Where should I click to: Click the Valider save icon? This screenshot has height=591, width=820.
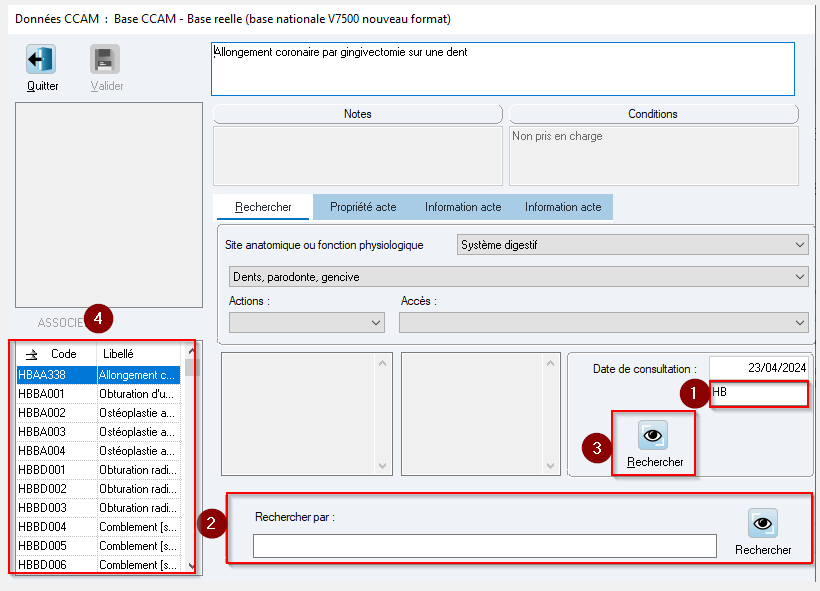(x=105, y=59)
